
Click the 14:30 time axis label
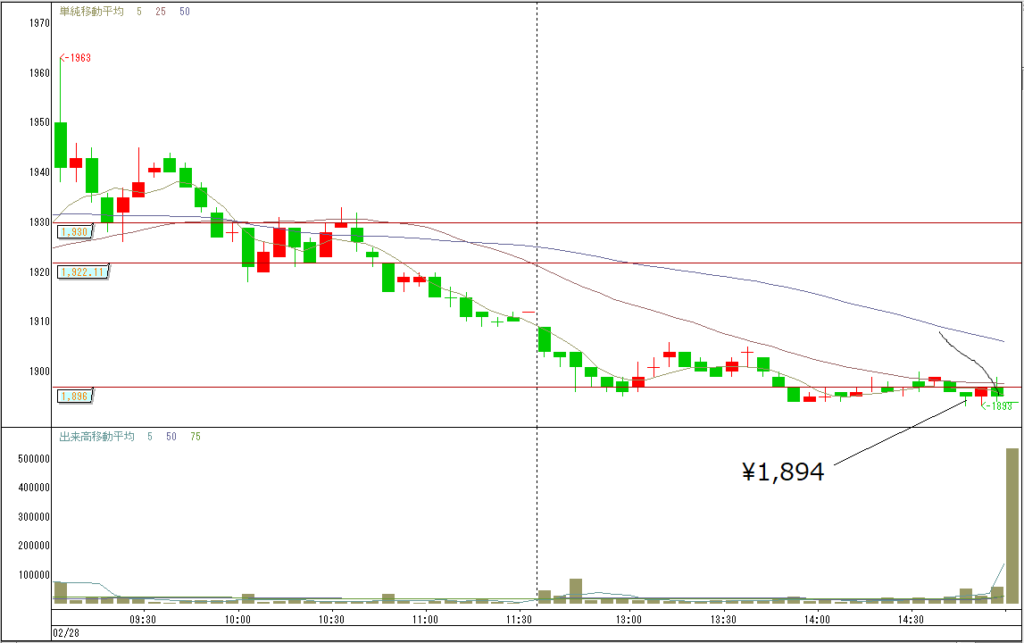(x=910, y=619)
